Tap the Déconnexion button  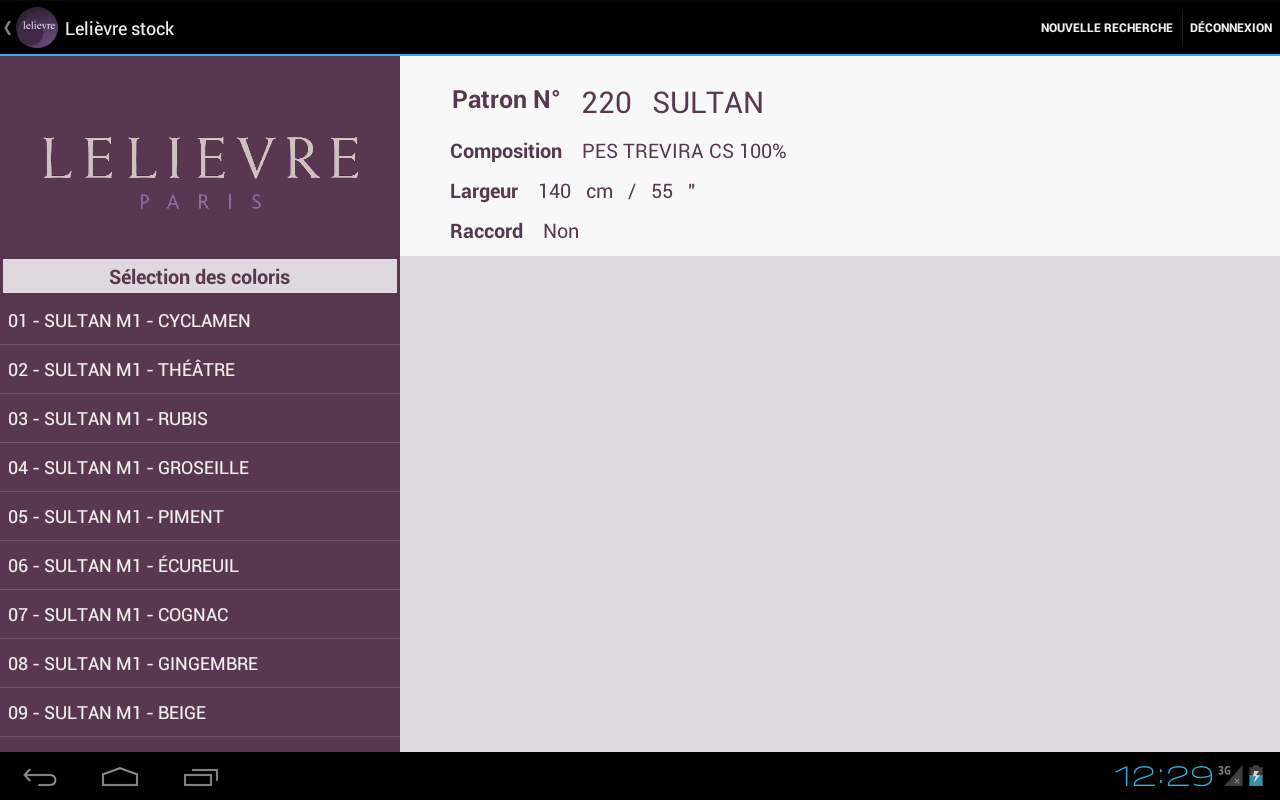[x=1231, y=28]
